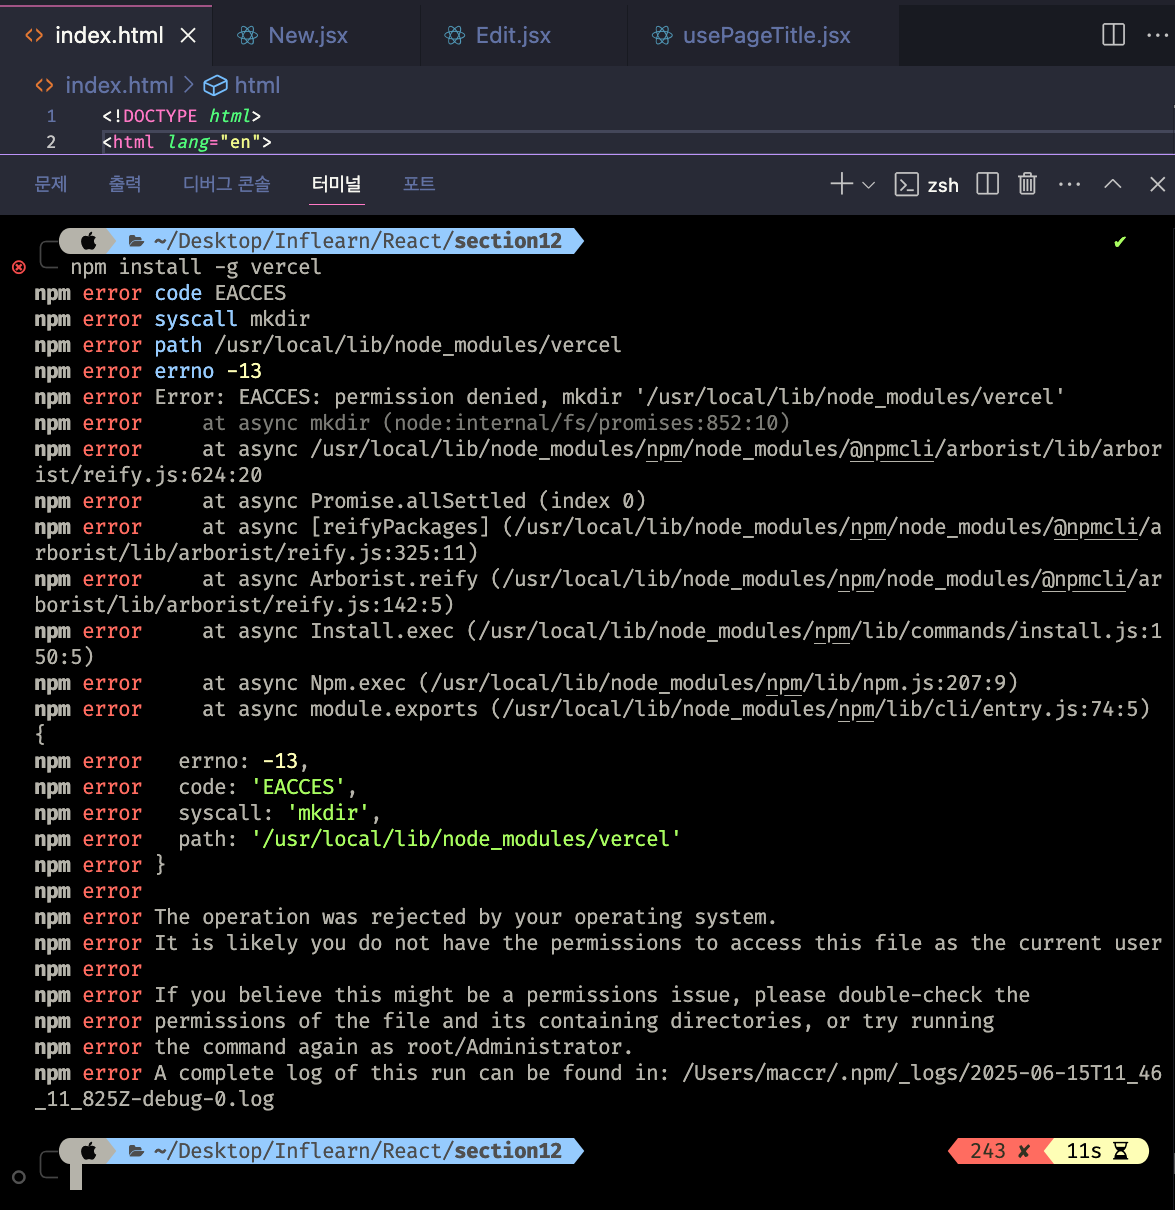Image resolution: width=1175 pixels, height=1210 pixels.
Task: Open the 문제 (Problems) panel tab
Action: tap(50, 184)
